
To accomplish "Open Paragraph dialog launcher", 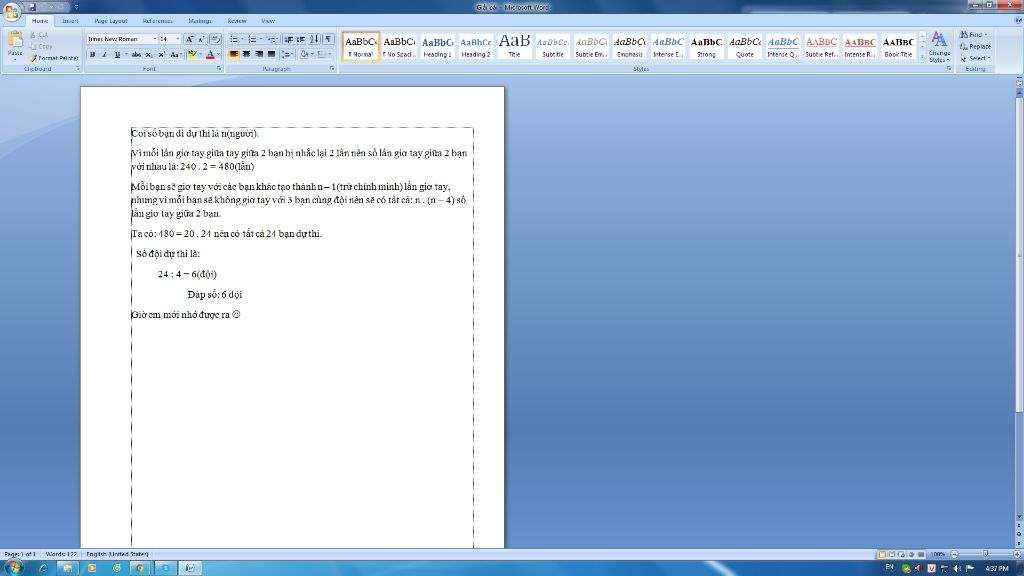I will (x=332, y=69).
